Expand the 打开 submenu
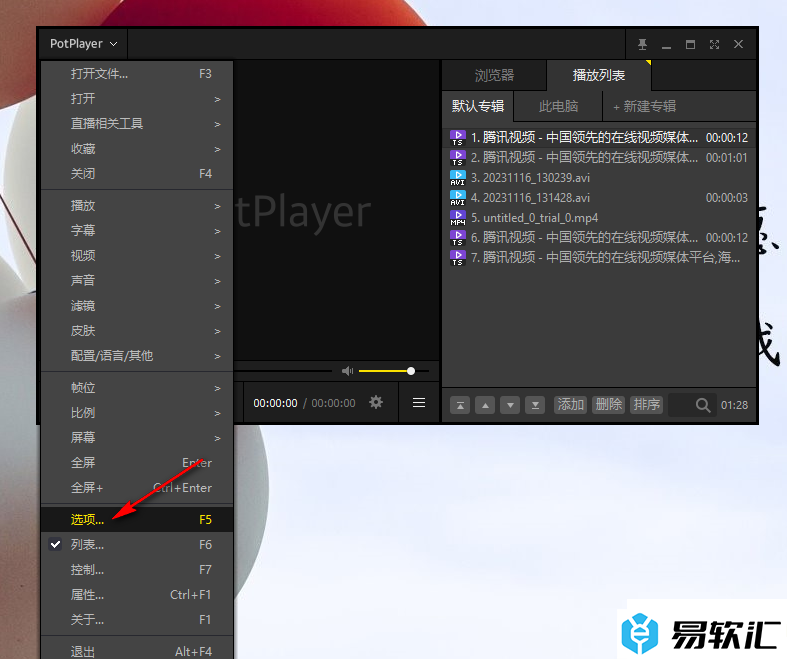787x659 pixels. [137, 99]
